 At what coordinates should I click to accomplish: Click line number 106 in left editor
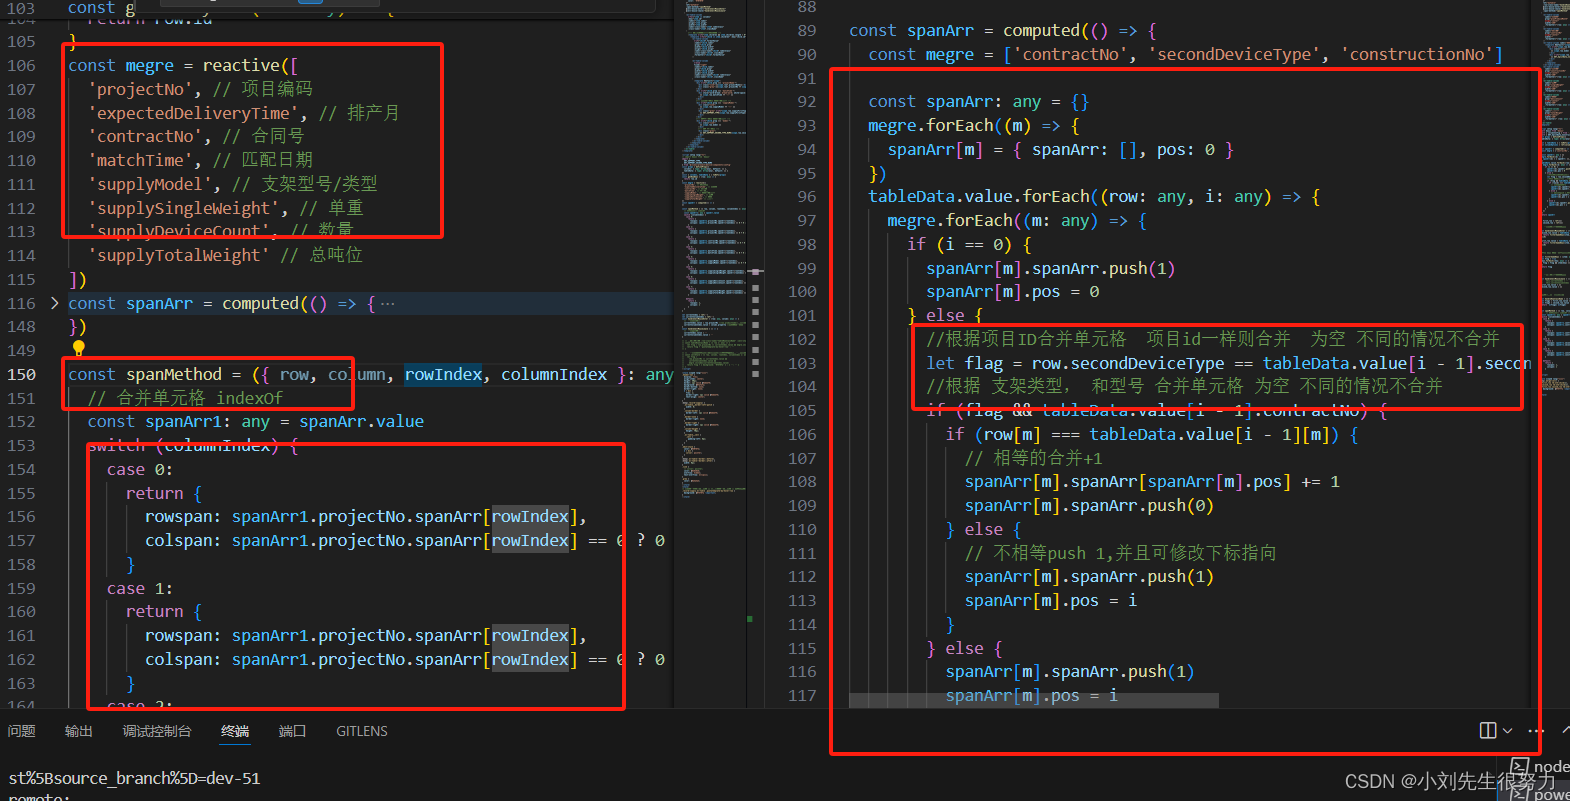[x=21, y=65]
